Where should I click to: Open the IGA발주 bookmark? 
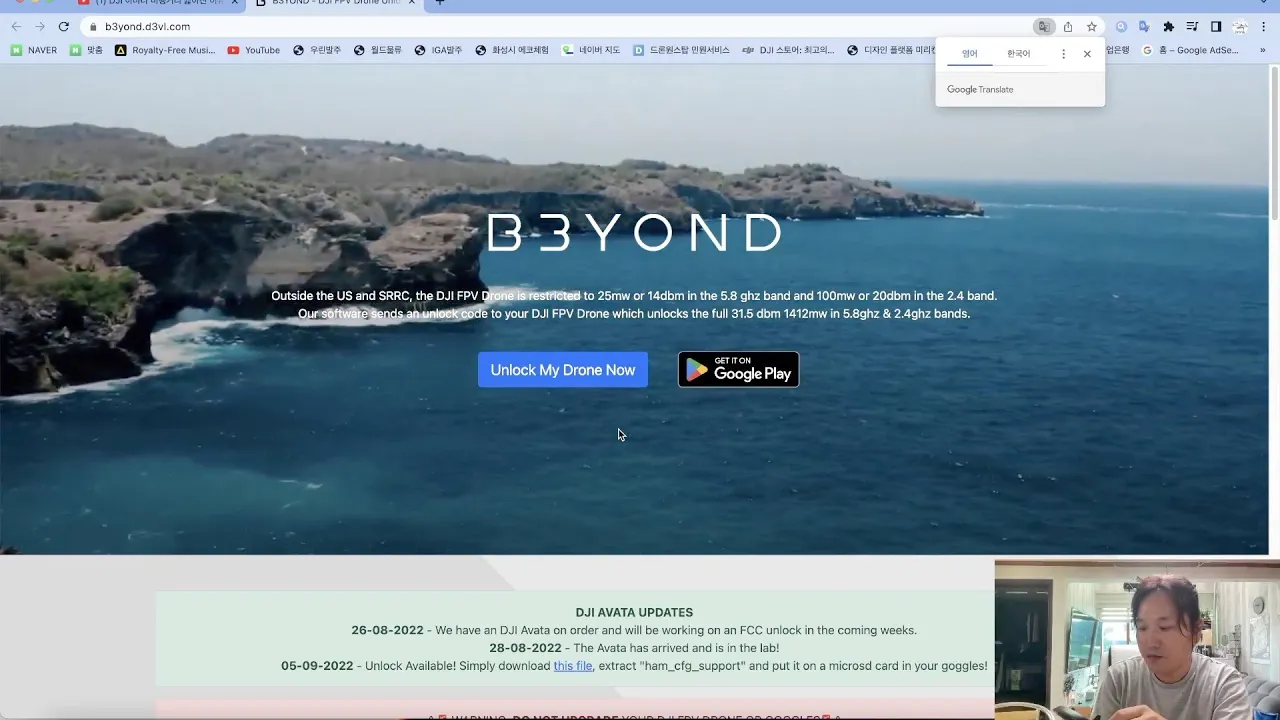[x=438, y=50]
